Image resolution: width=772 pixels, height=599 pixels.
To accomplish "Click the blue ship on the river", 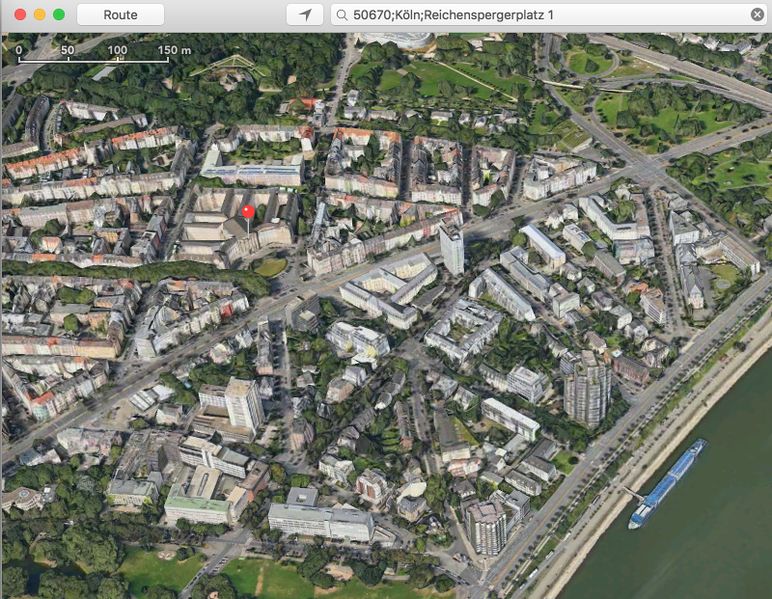I will 667,483.
